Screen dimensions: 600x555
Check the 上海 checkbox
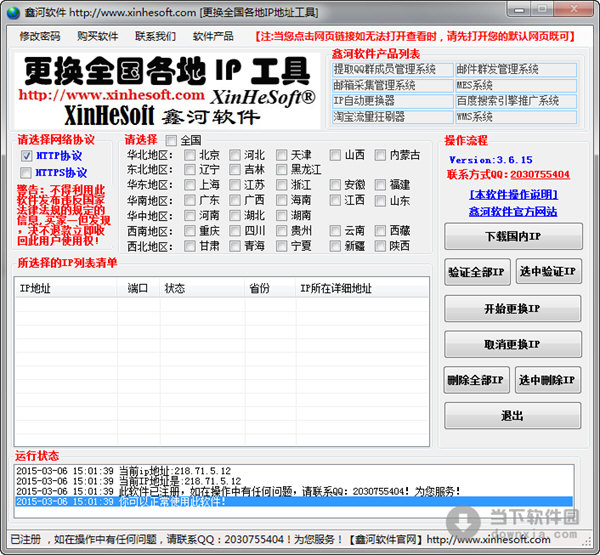pos(190,185)
